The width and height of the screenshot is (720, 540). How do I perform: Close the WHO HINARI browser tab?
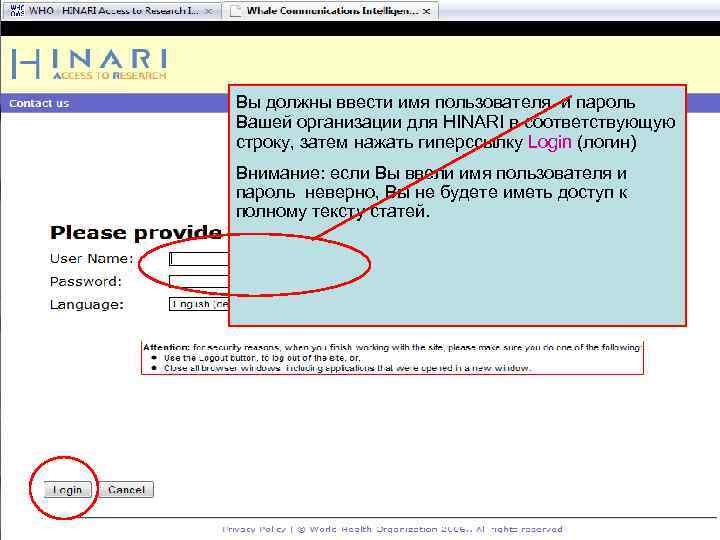[209, 11]
